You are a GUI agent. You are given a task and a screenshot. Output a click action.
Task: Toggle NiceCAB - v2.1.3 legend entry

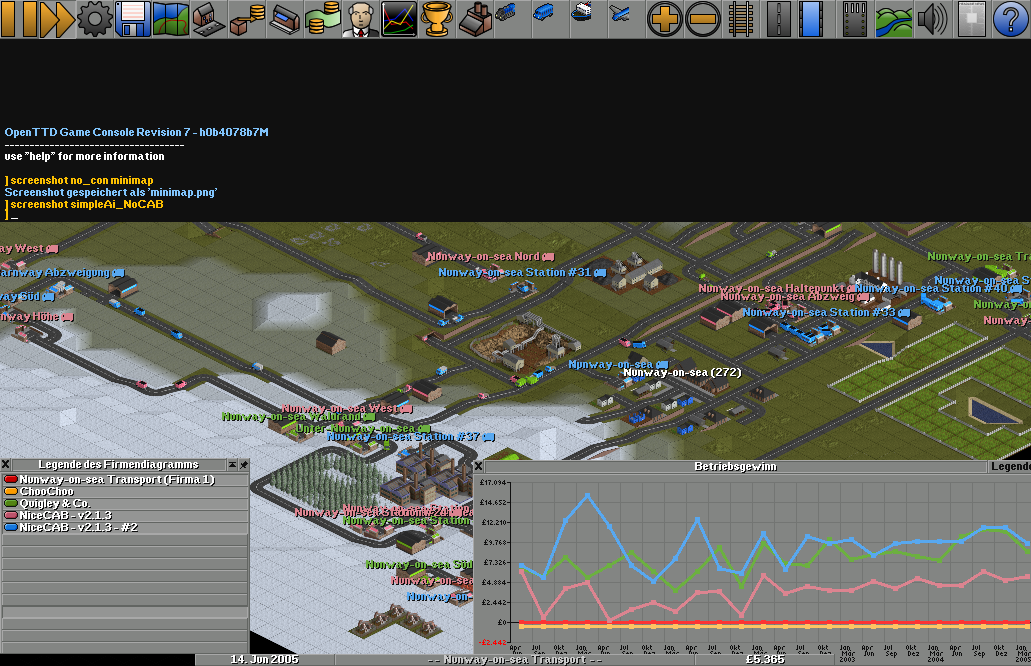coord(125,515)
